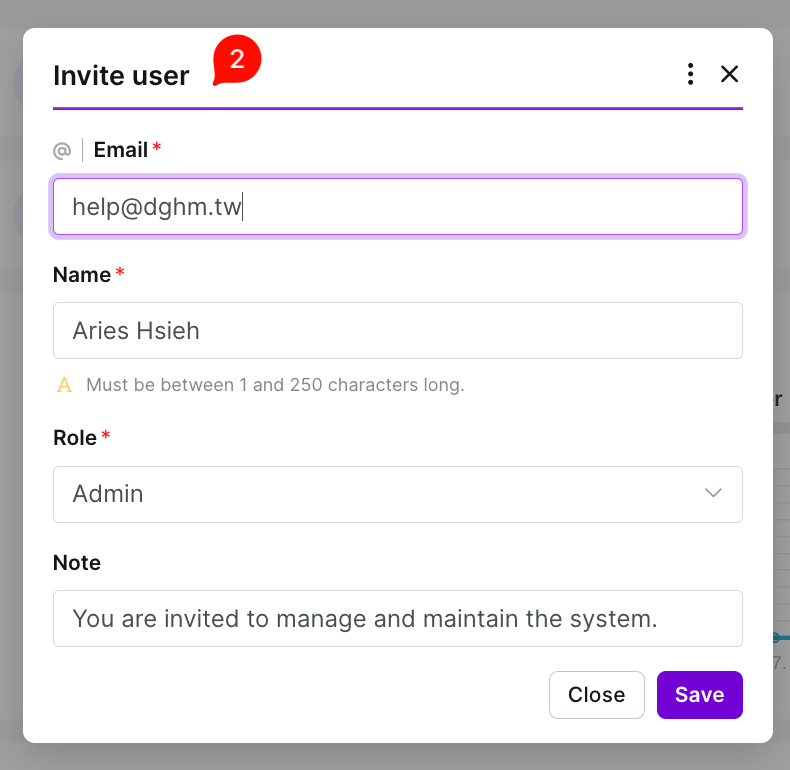The image size is (790, 770).
Task: Click into the Name field with Aries Hsieh
Action: [397, 331]
